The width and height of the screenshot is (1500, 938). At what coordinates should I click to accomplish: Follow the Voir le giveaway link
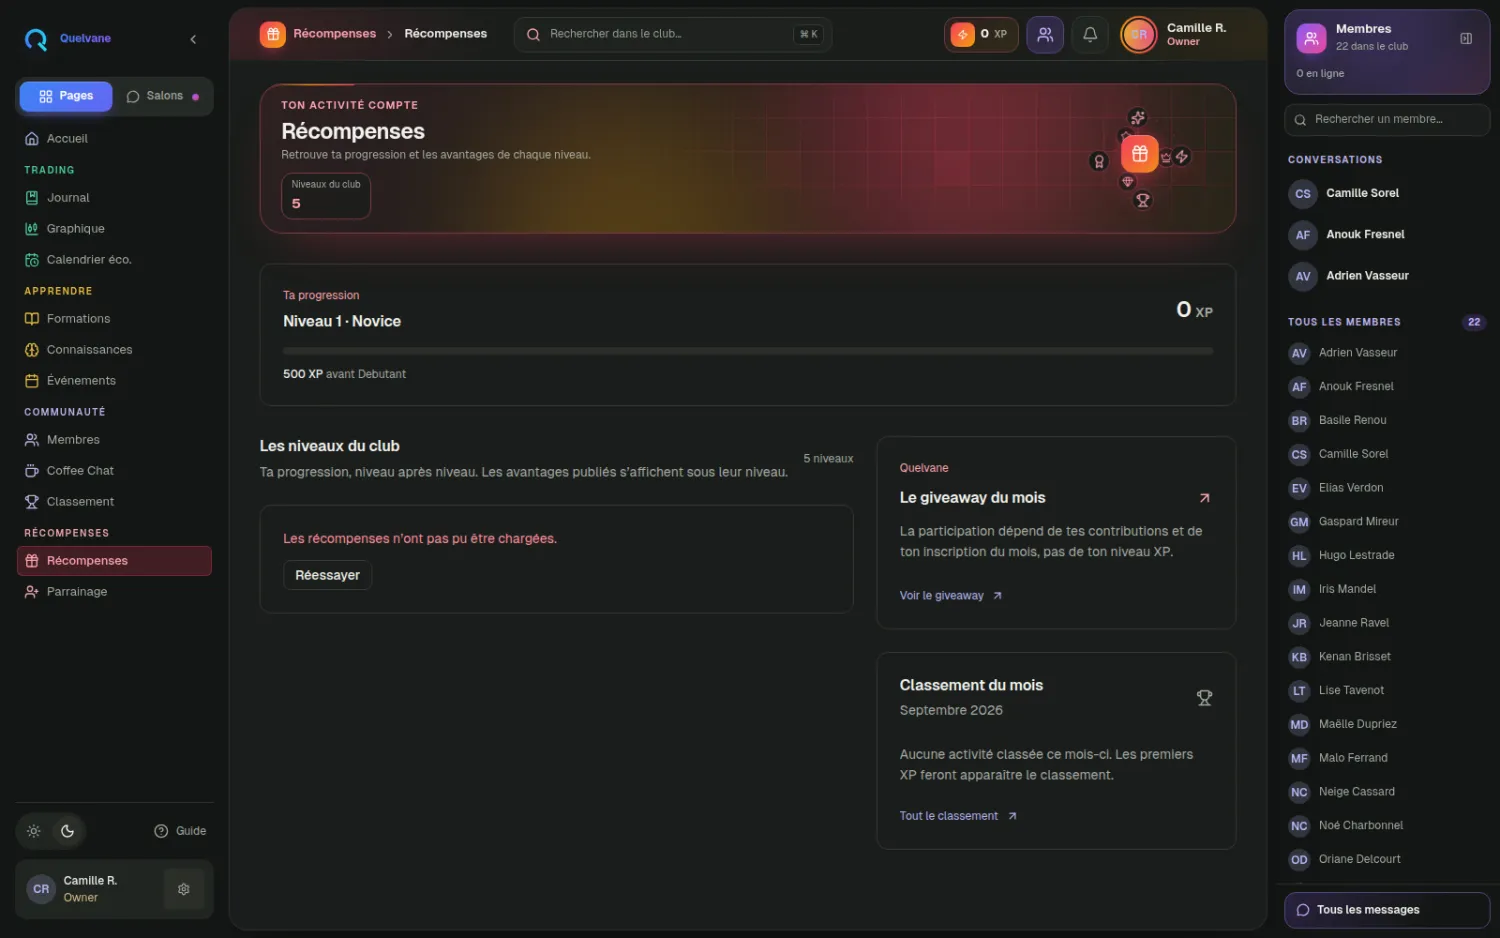(950, 596)
